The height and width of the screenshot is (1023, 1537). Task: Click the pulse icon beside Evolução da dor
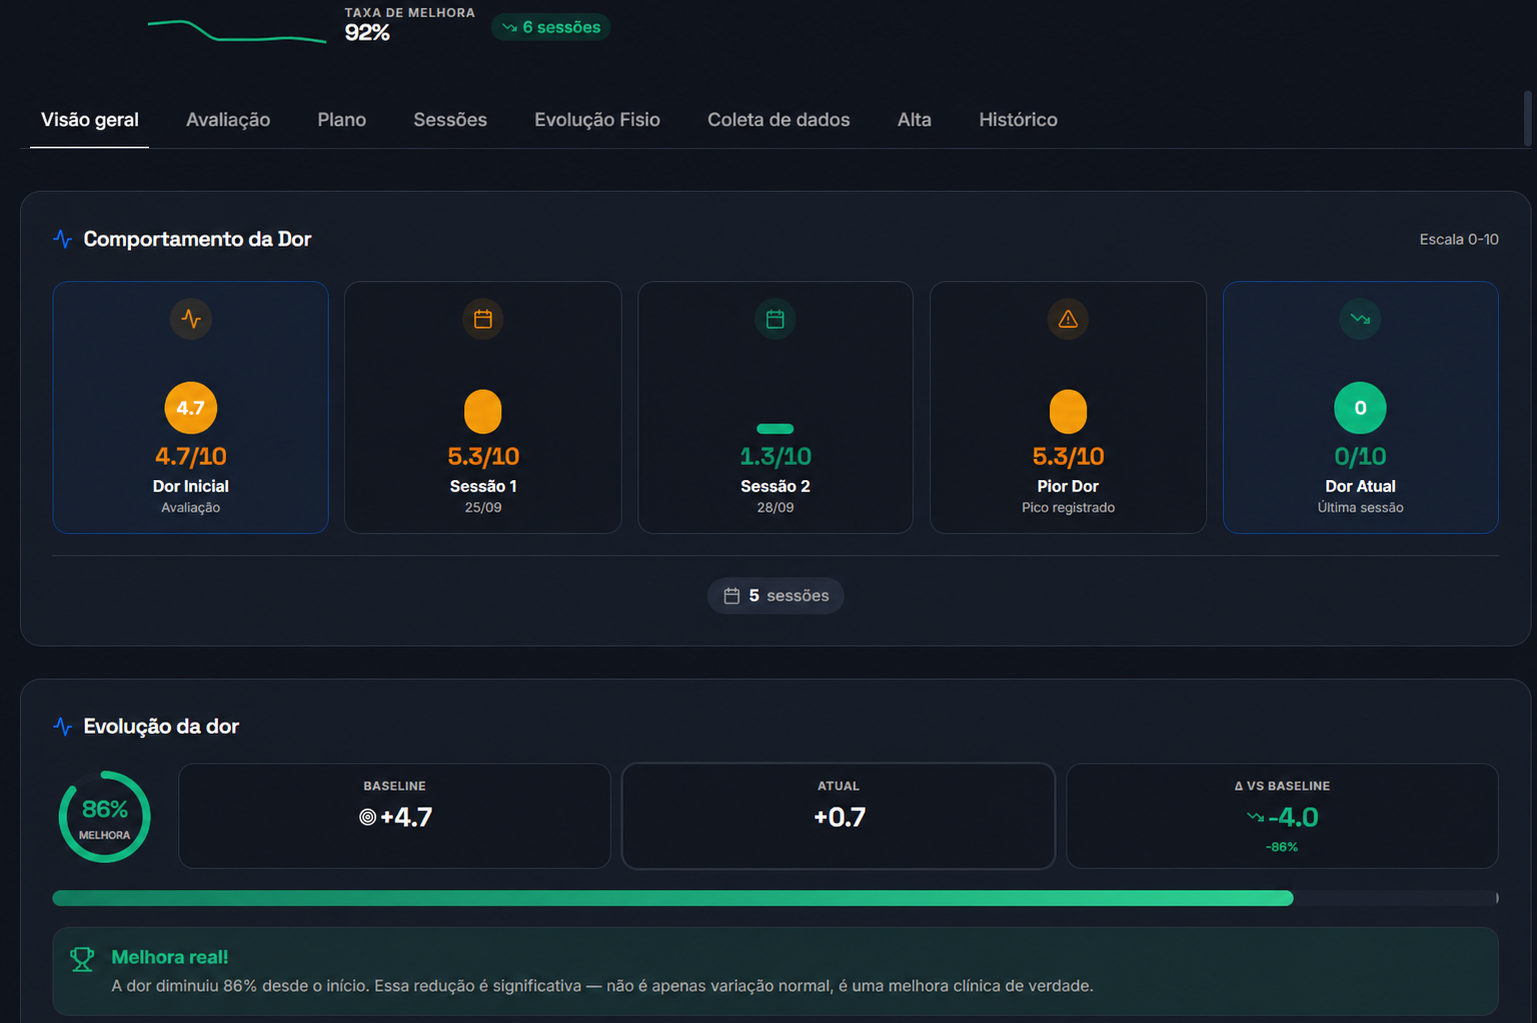click(63, 726)
